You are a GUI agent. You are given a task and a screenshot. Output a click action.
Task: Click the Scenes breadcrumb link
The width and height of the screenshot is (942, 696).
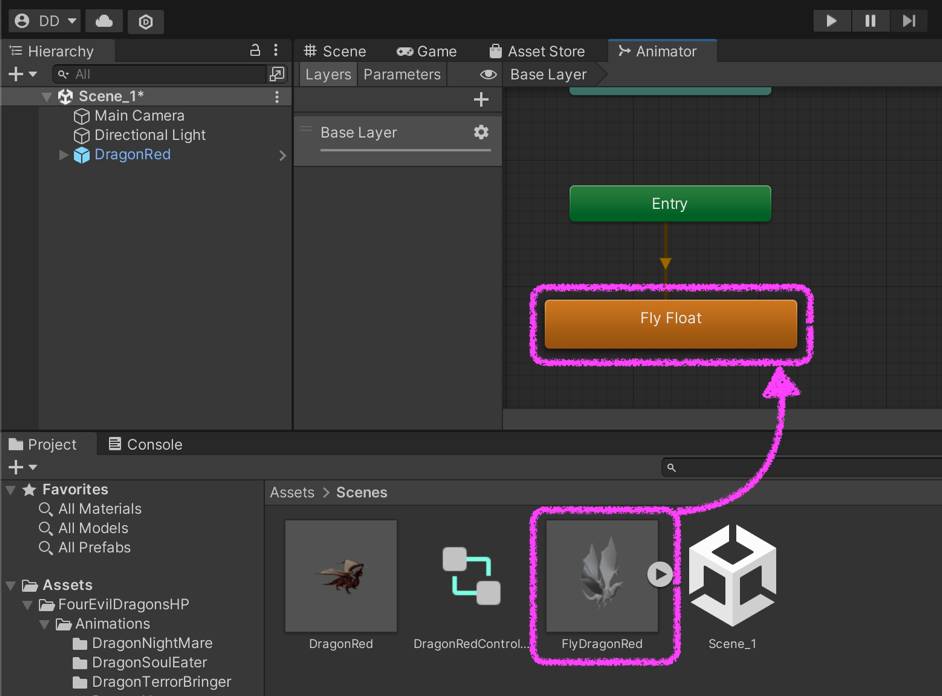tap(361, 492)
